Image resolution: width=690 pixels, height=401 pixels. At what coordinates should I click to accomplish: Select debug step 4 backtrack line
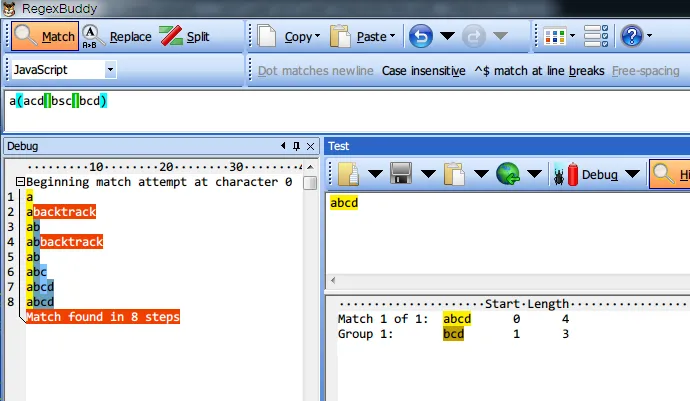click(x=64, y=242)
